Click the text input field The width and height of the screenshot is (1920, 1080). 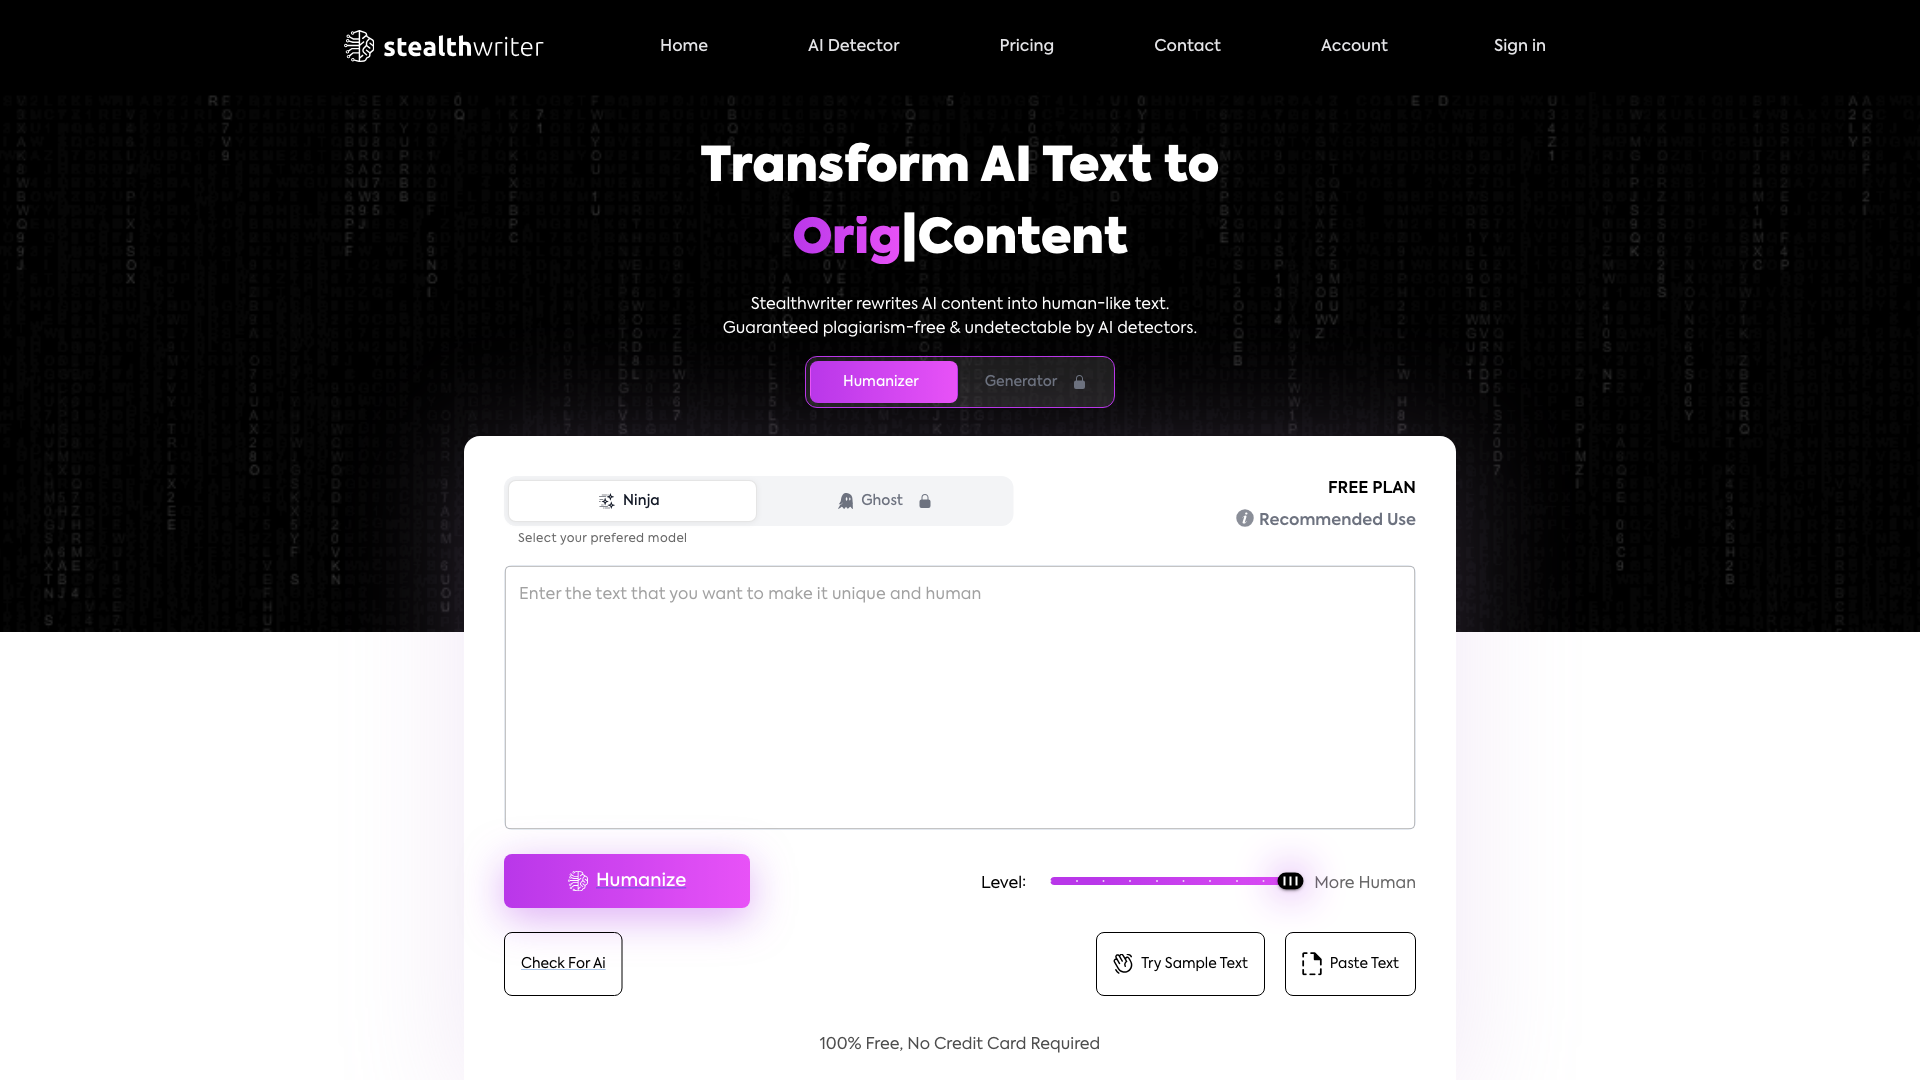960,696
